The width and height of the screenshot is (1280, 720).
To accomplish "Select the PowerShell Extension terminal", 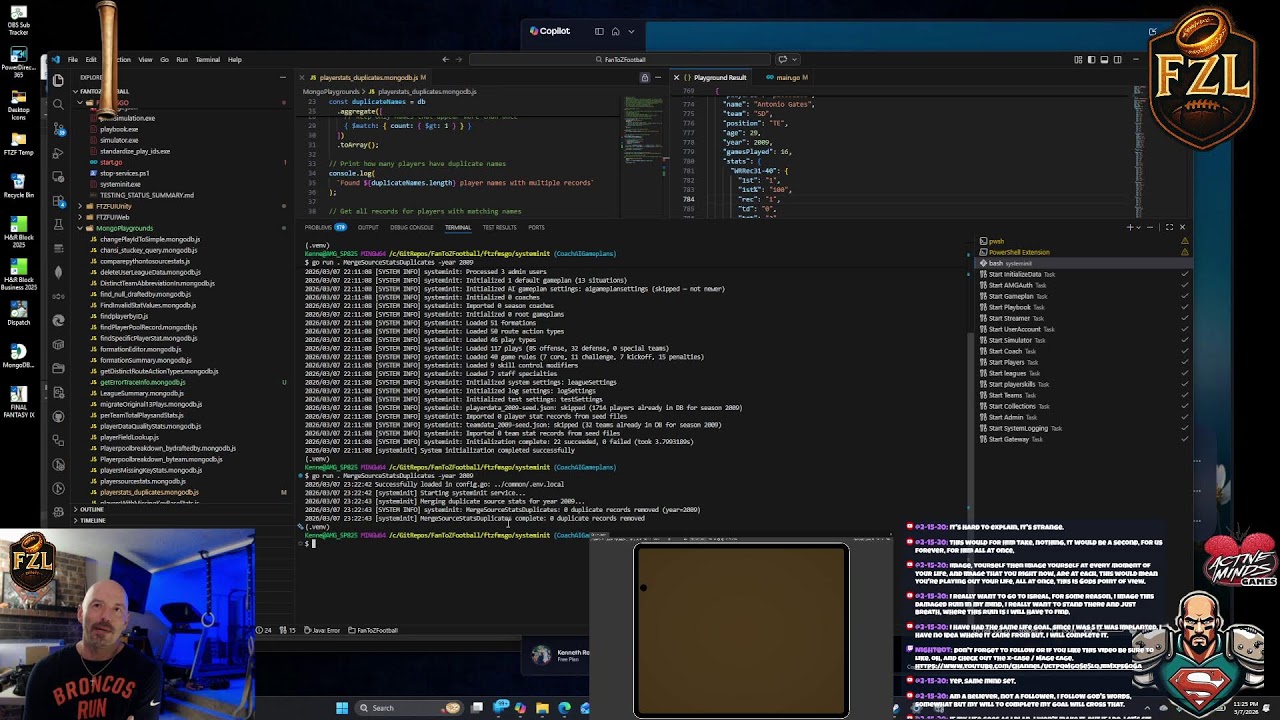I will [x=1084, y=252].
